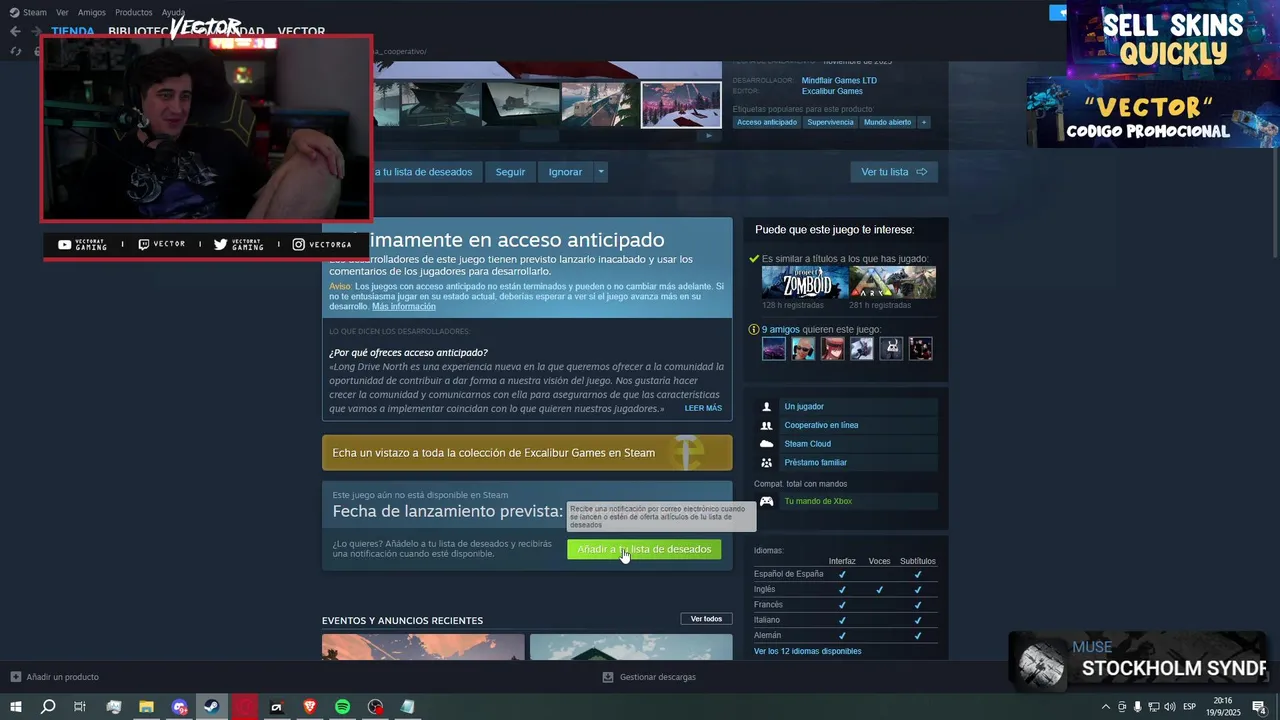Open the Windows notification center
This screenshot has height=720, width=1280.
(x=1259, y=707)
